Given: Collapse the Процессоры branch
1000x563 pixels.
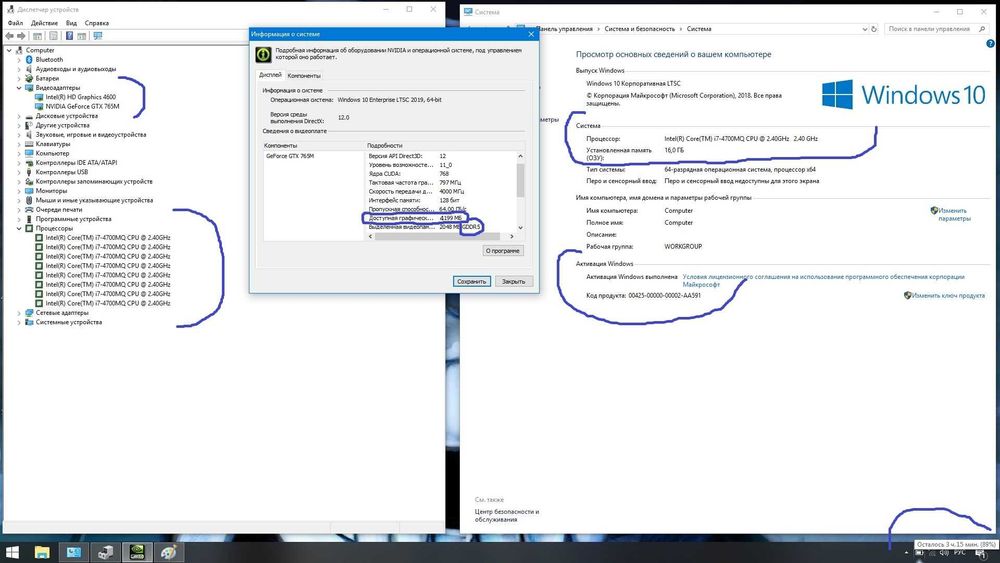Looking at the screenshot, I should [x=19, y=228].
